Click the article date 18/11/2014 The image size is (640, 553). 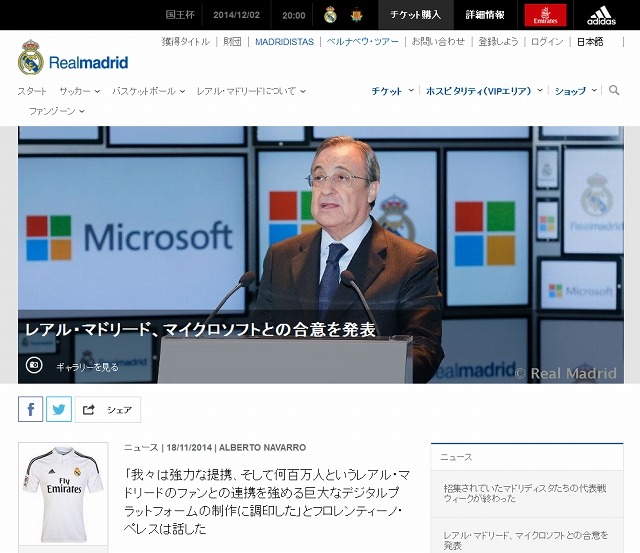pos(189,448)
